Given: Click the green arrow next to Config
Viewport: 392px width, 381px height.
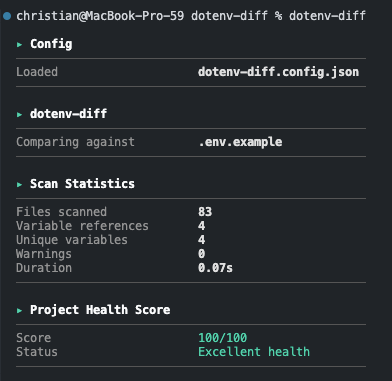Looking at the screenshot, I should [19, 44].
